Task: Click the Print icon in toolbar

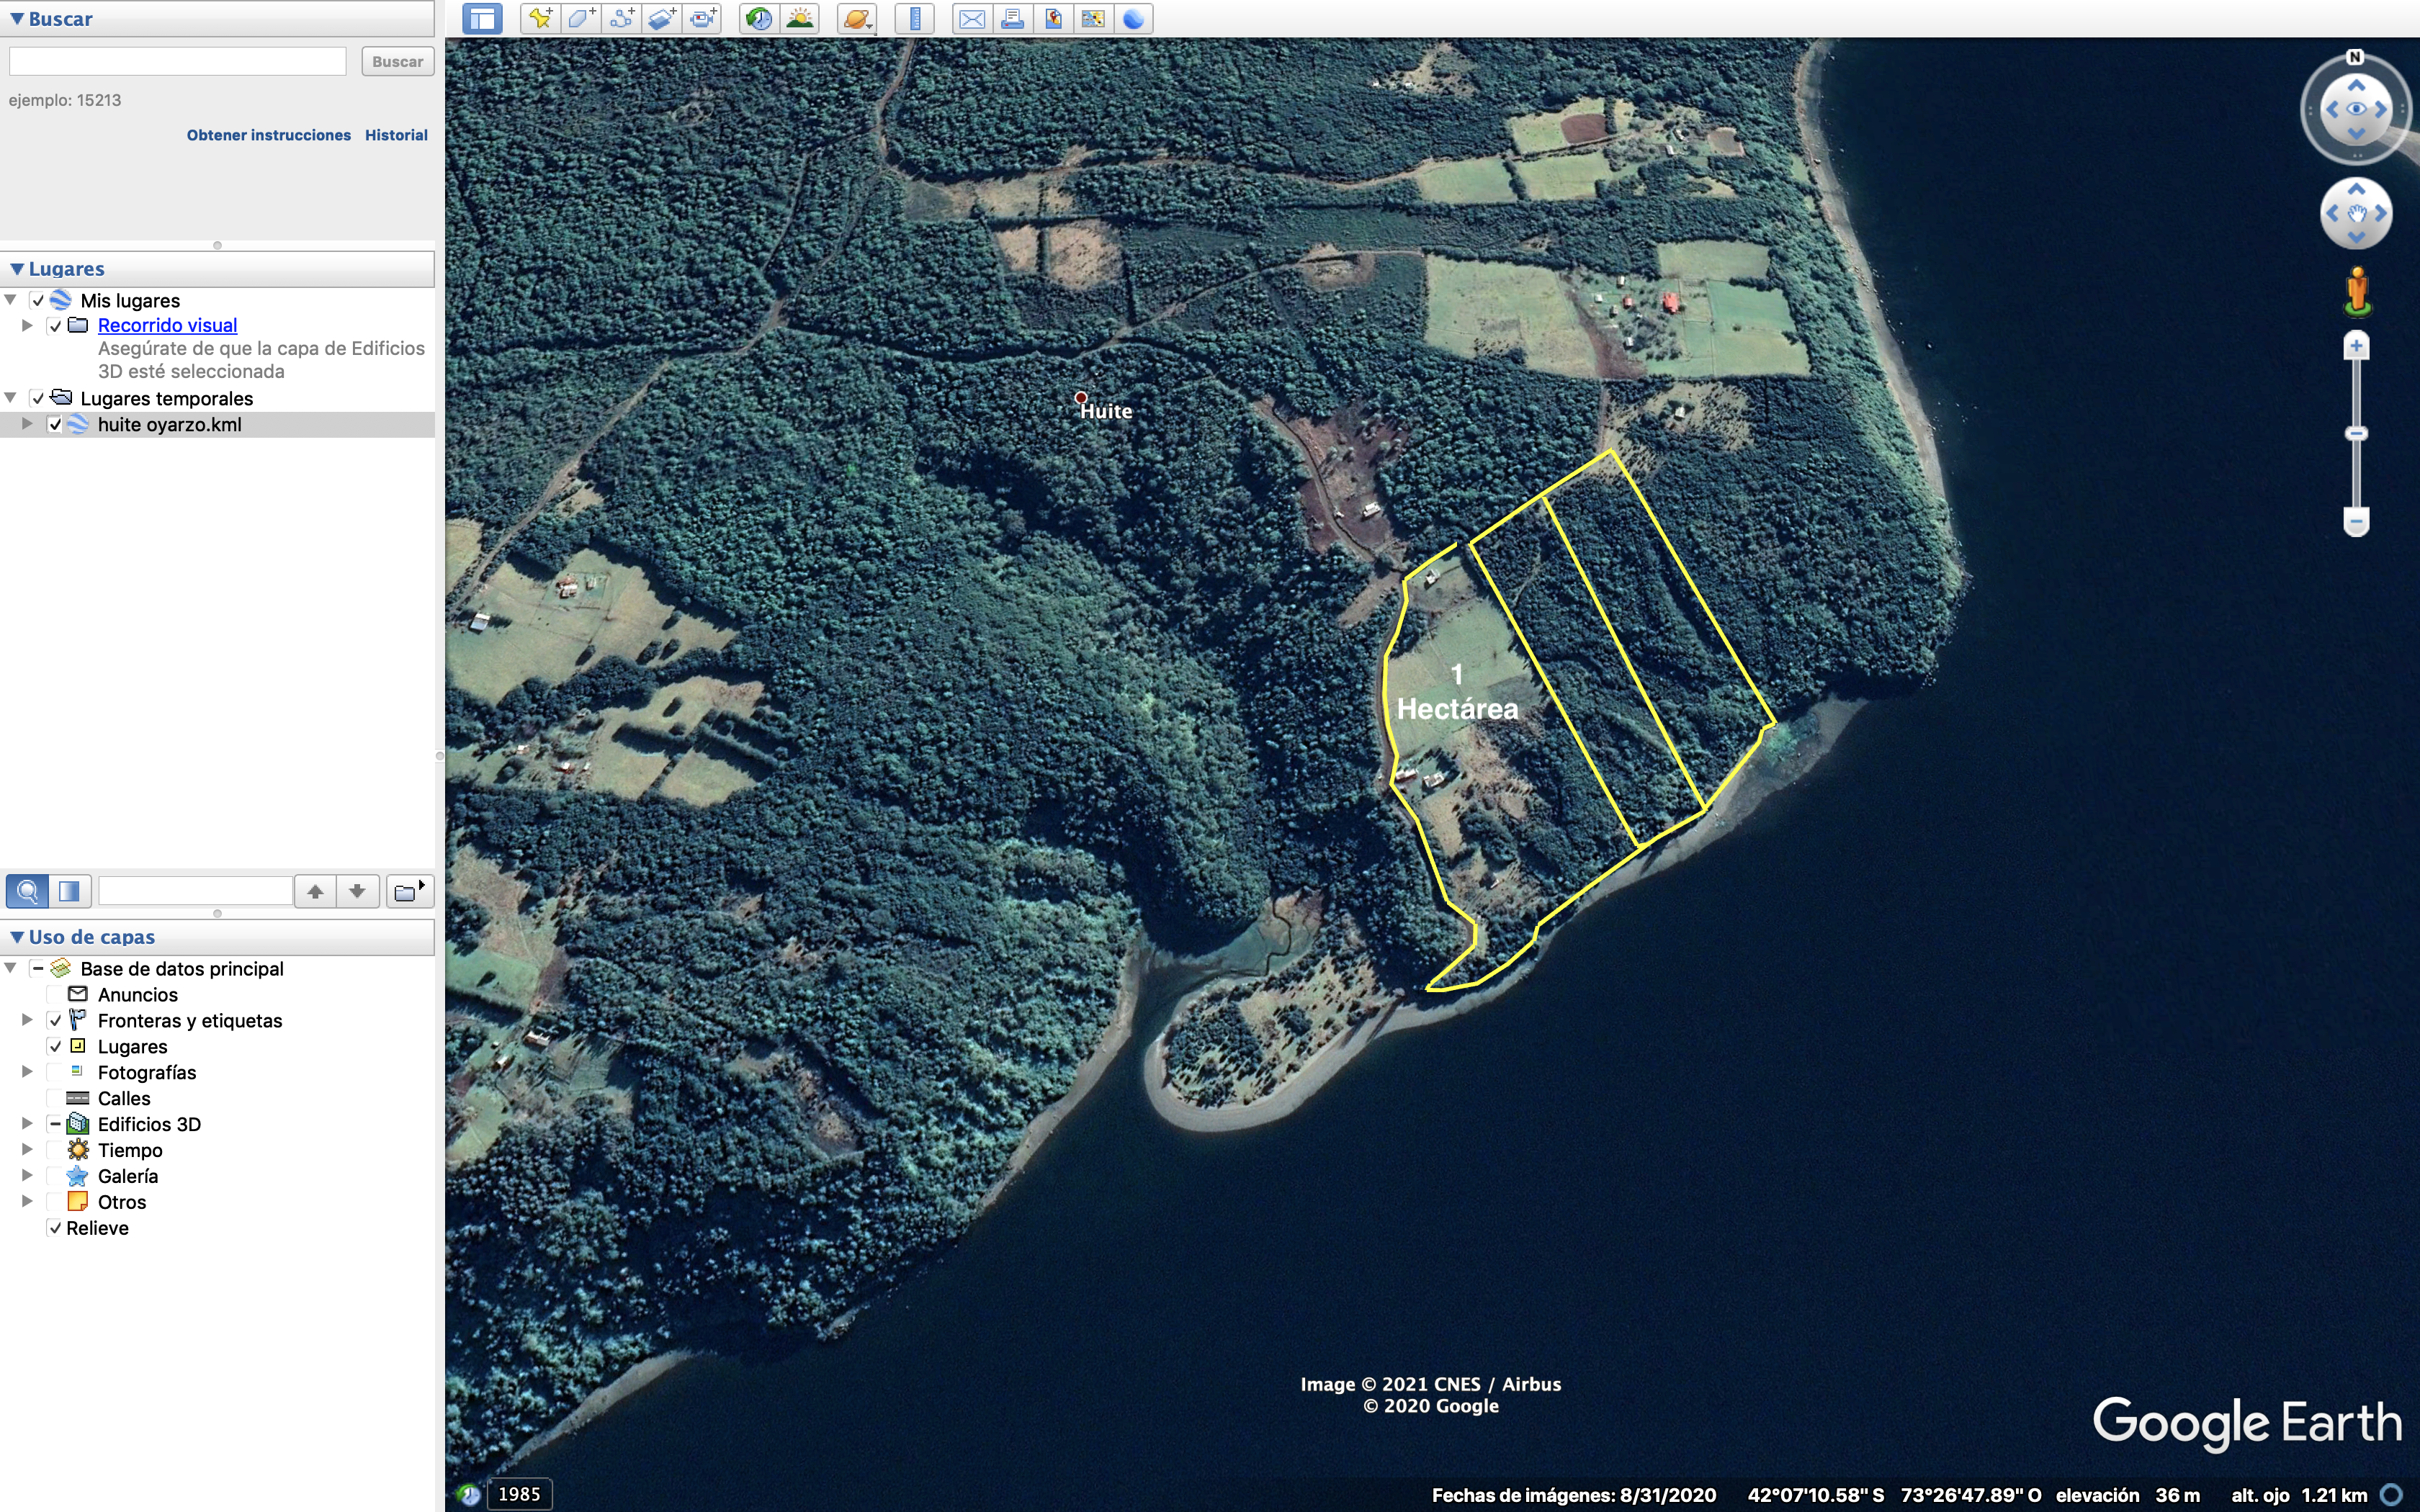Action: (x=1012, y=18)
